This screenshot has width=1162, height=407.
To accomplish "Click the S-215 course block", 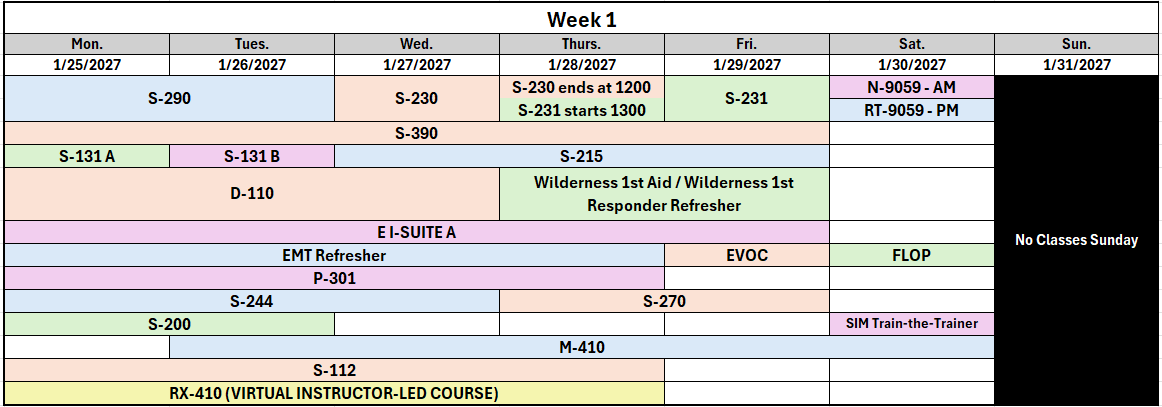I will 582,156.
